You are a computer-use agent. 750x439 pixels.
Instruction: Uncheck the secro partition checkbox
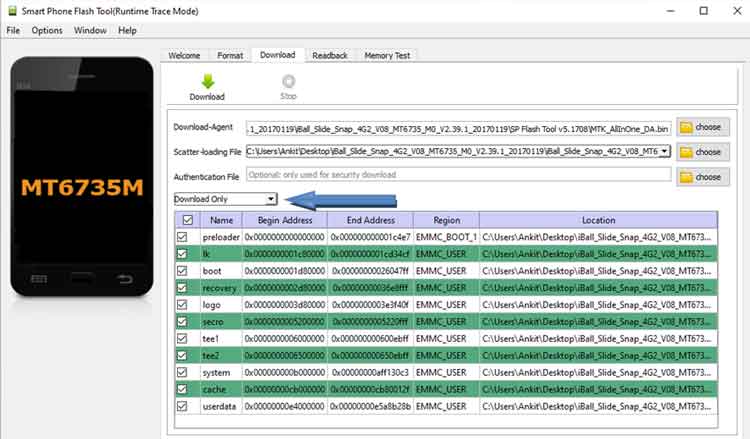click(x=182, y=321)
